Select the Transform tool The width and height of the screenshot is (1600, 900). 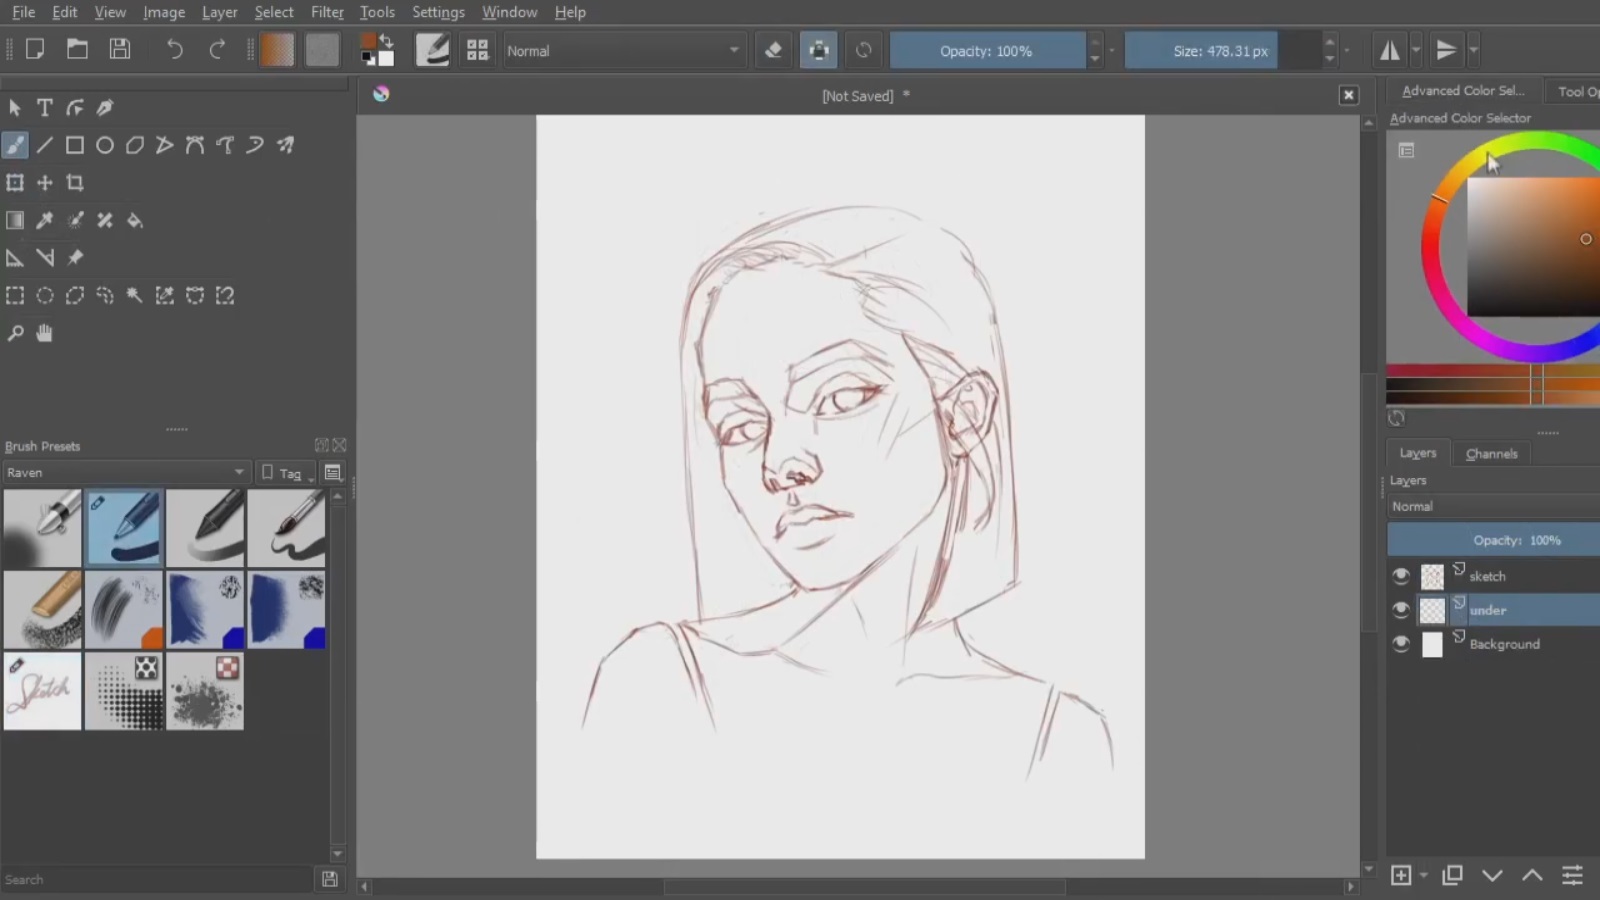[15, 183]
